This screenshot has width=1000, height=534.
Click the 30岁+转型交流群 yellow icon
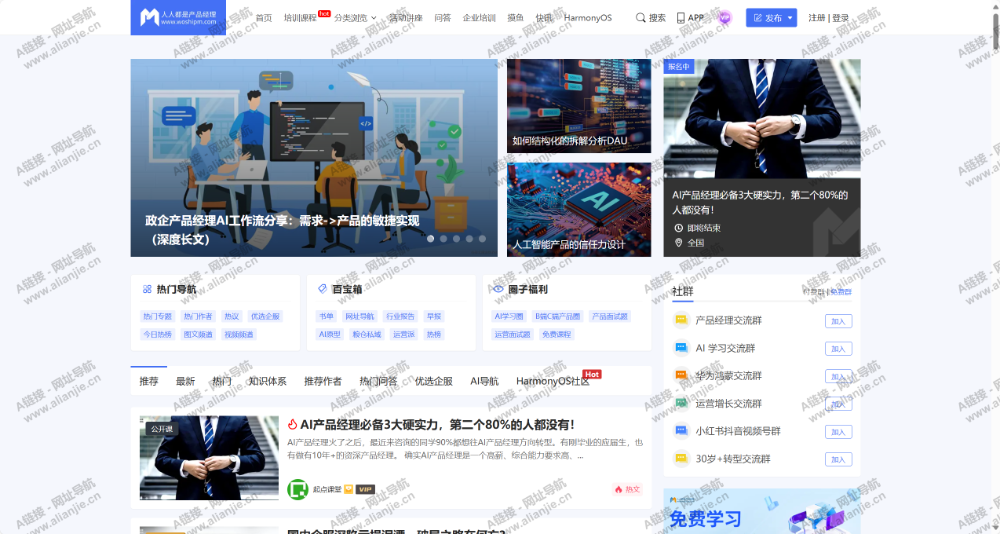tap(682, 459)
